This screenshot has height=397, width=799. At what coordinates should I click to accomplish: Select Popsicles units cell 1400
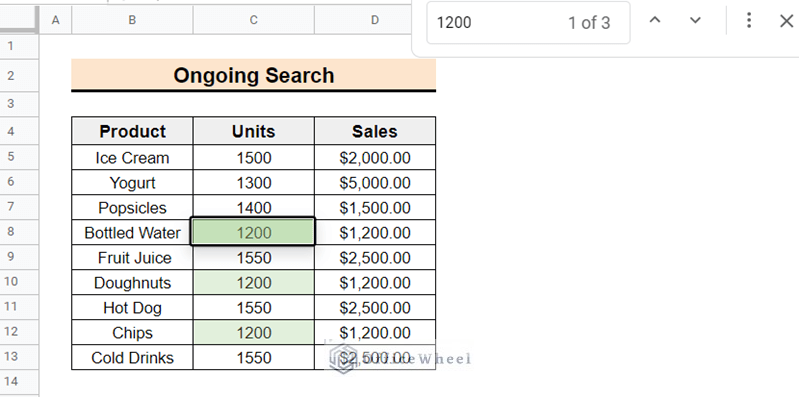pyautogui.click(x=253, y=207)
